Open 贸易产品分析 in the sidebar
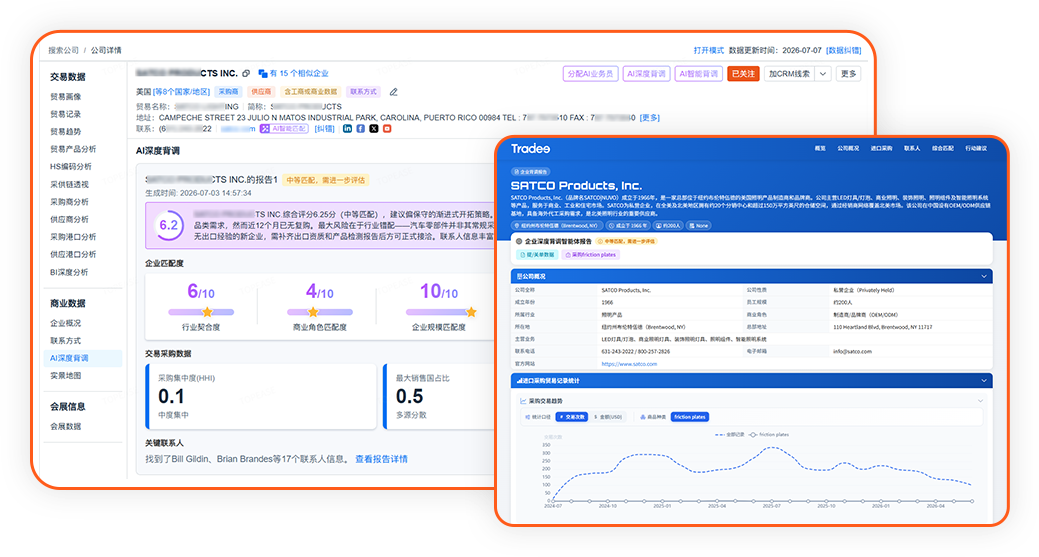This screenshot has height=557, width=1039. (73, 149)
